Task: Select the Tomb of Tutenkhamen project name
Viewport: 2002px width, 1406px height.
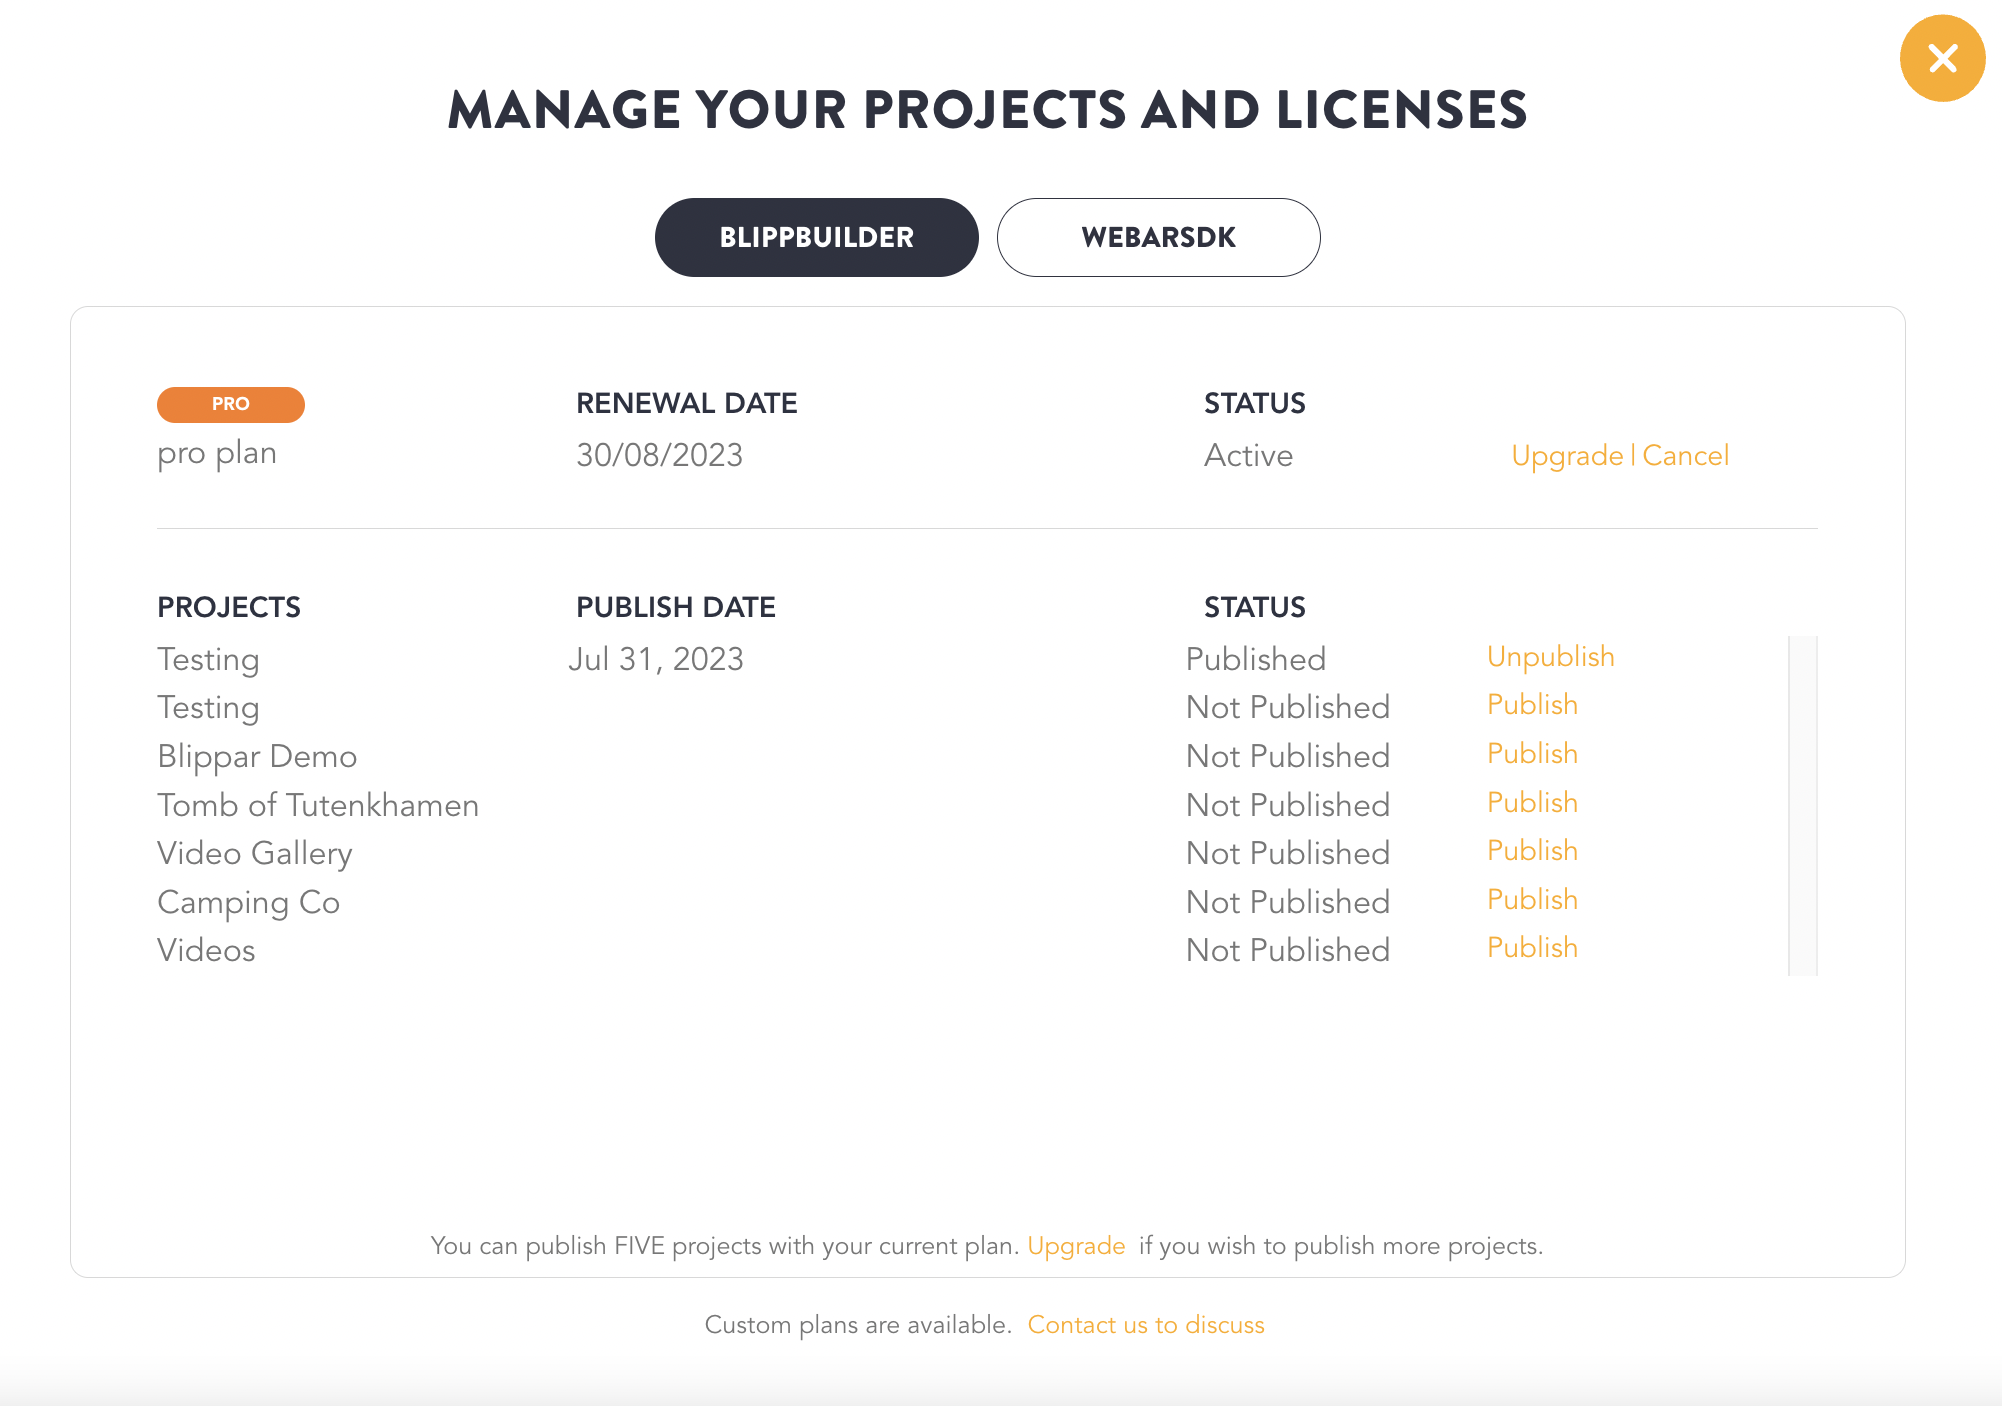Action: (318, 805)
